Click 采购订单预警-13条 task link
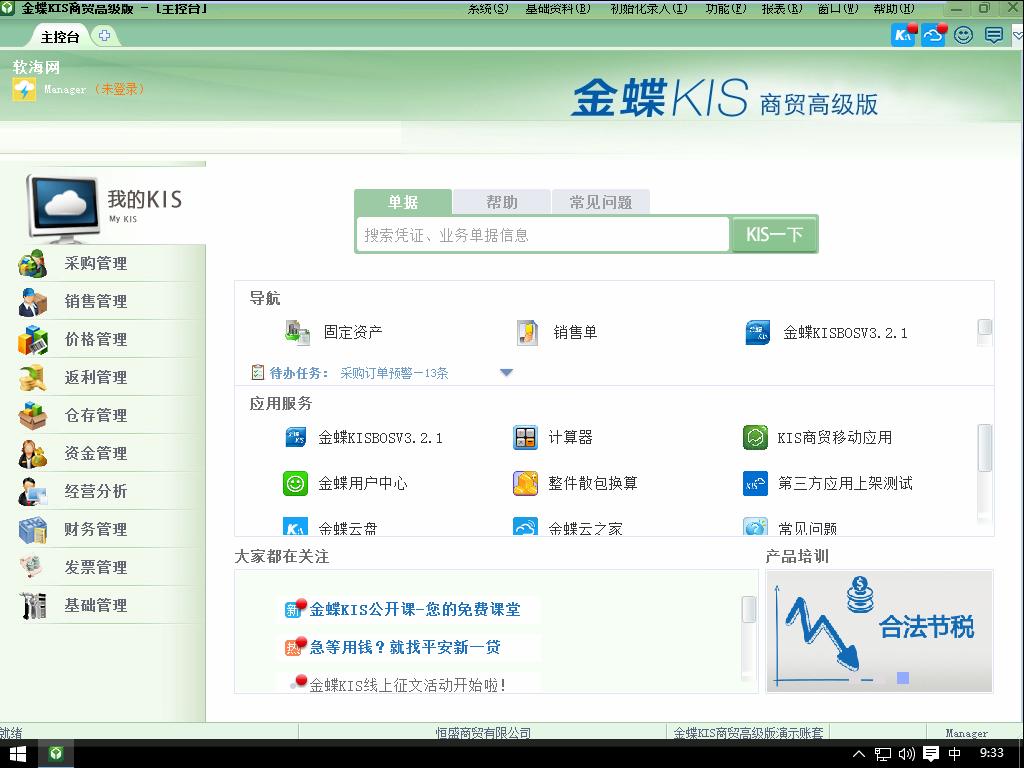Screen dimensions: 1024x768 (x=394, y=373)
